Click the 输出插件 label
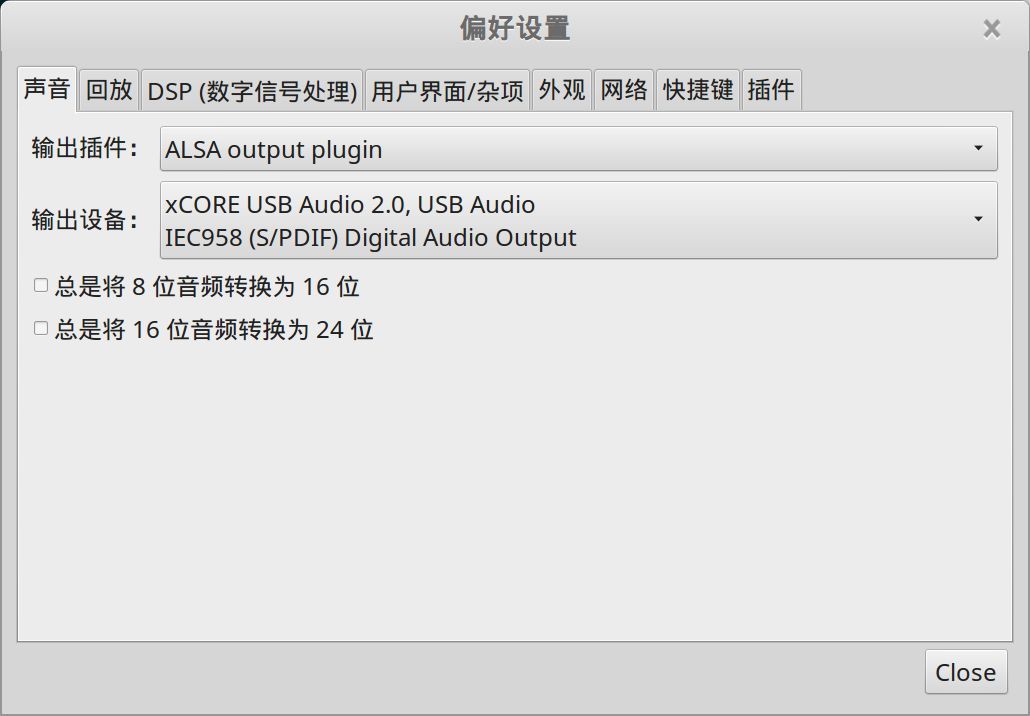 pyautogui.click(x=84, y=149)
